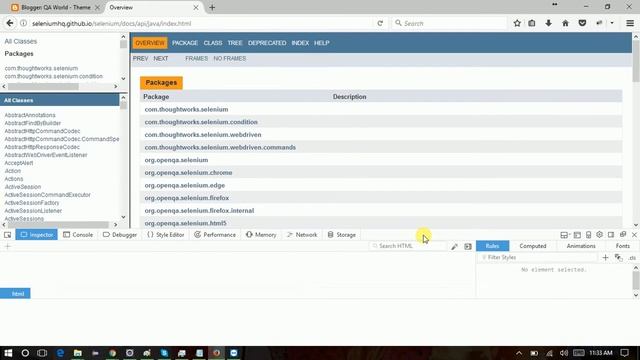Open the Network panel
This screenshot has height=360, width=640.
click(302, 235)
